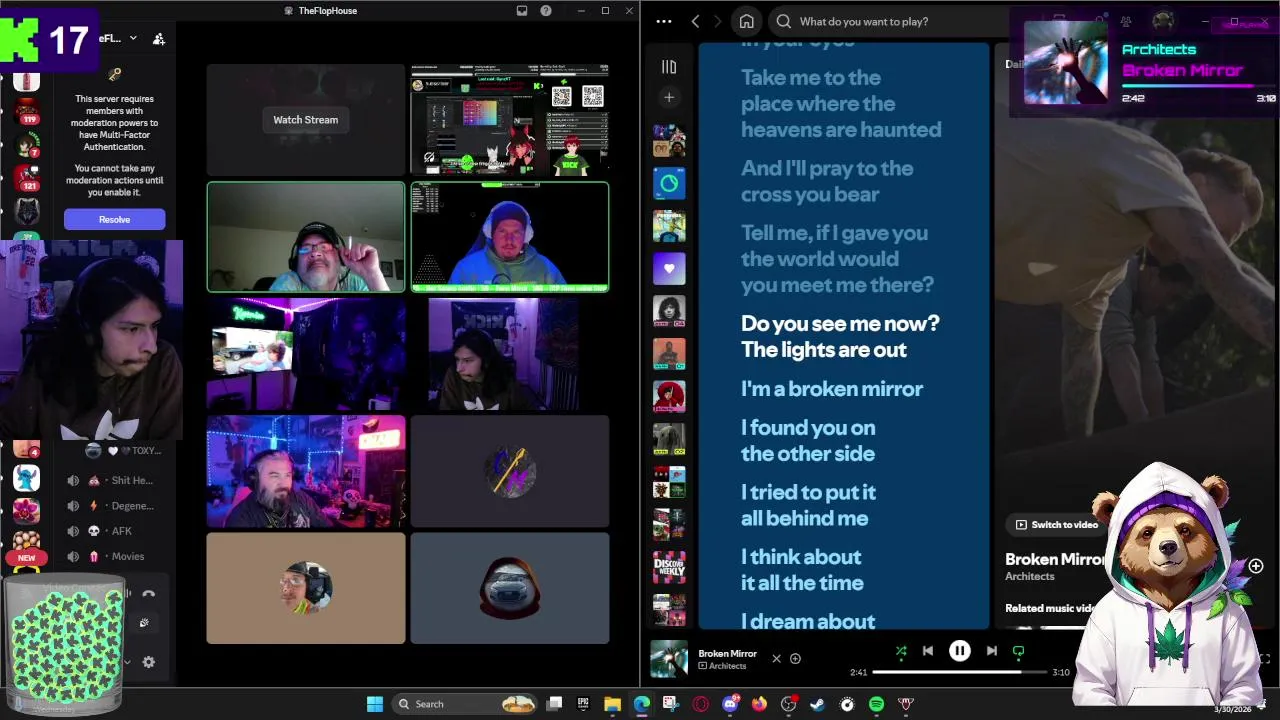The width and height of the screenshot is (1280, 720).
Task: Toggle repeat in Spotify player
Action: click(1018, 651)
